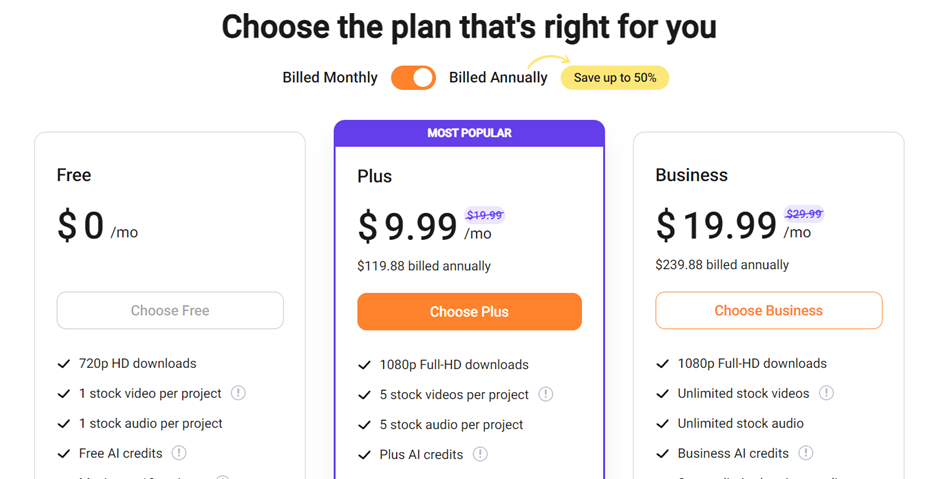Click the Business plan heading
The height and width of the screenshot is (479, 940).
[x=691, y=175]
